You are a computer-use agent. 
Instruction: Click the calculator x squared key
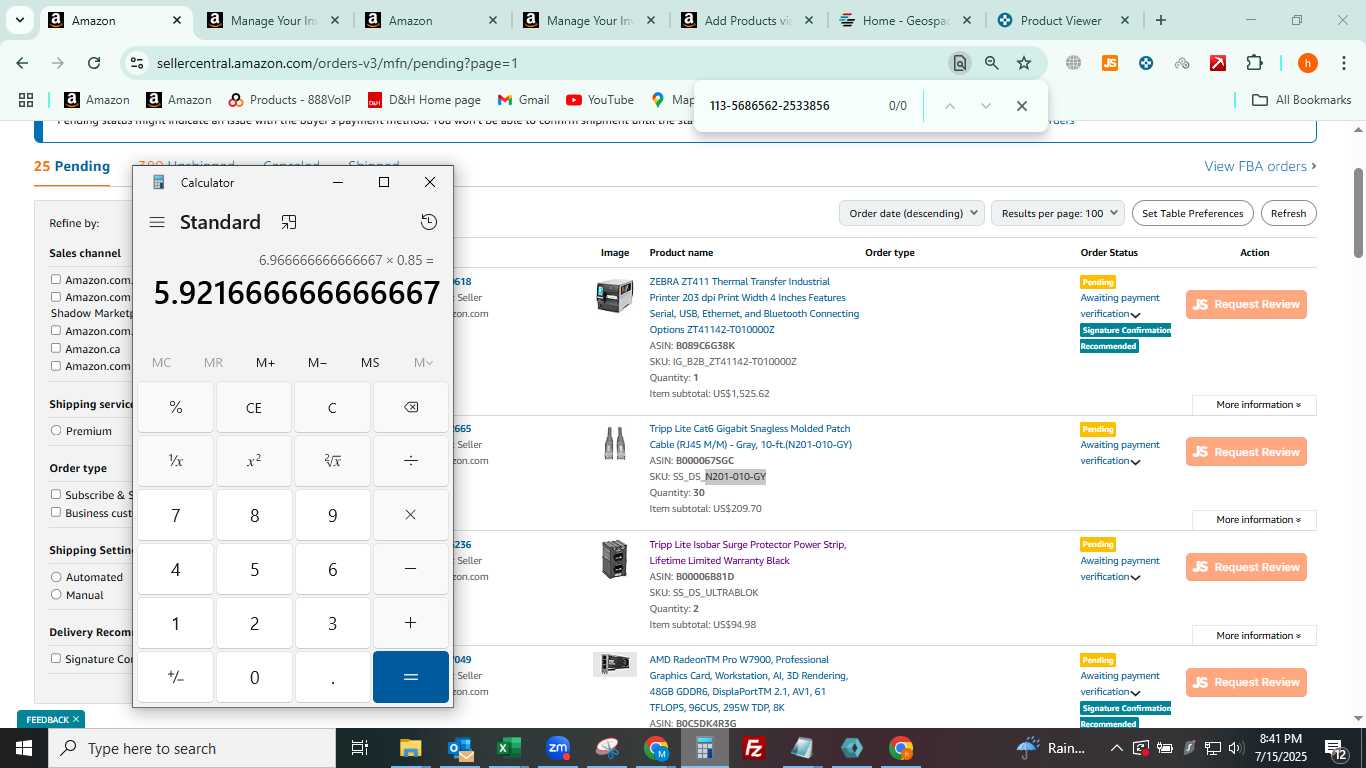[254, 461]
